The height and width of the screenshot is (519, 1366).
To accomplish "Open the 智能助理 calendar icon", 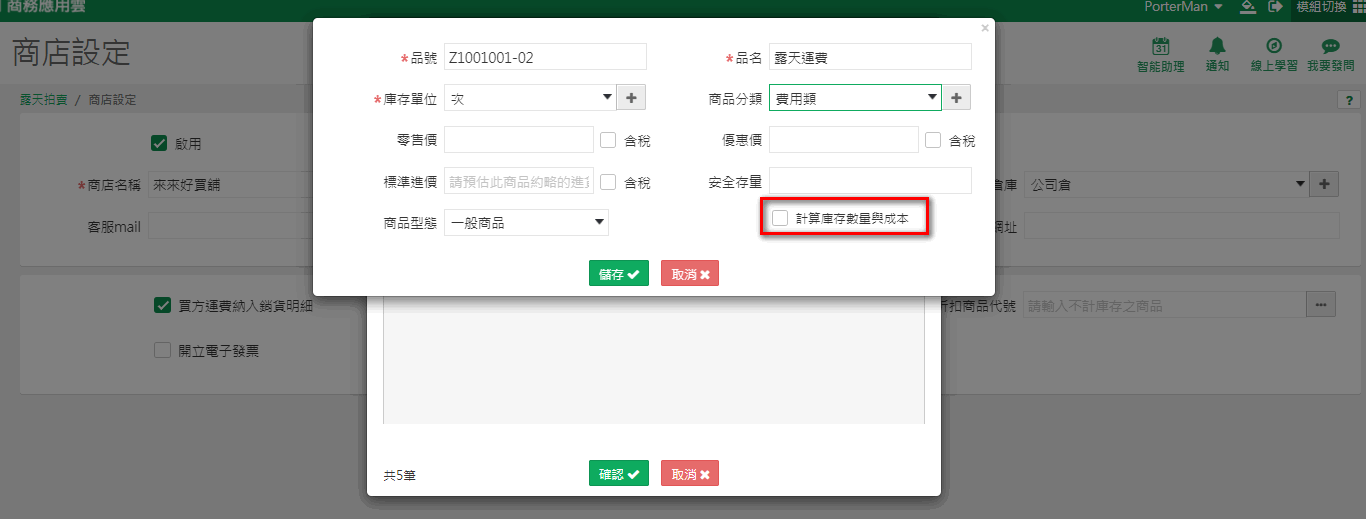I will 1160,47.
